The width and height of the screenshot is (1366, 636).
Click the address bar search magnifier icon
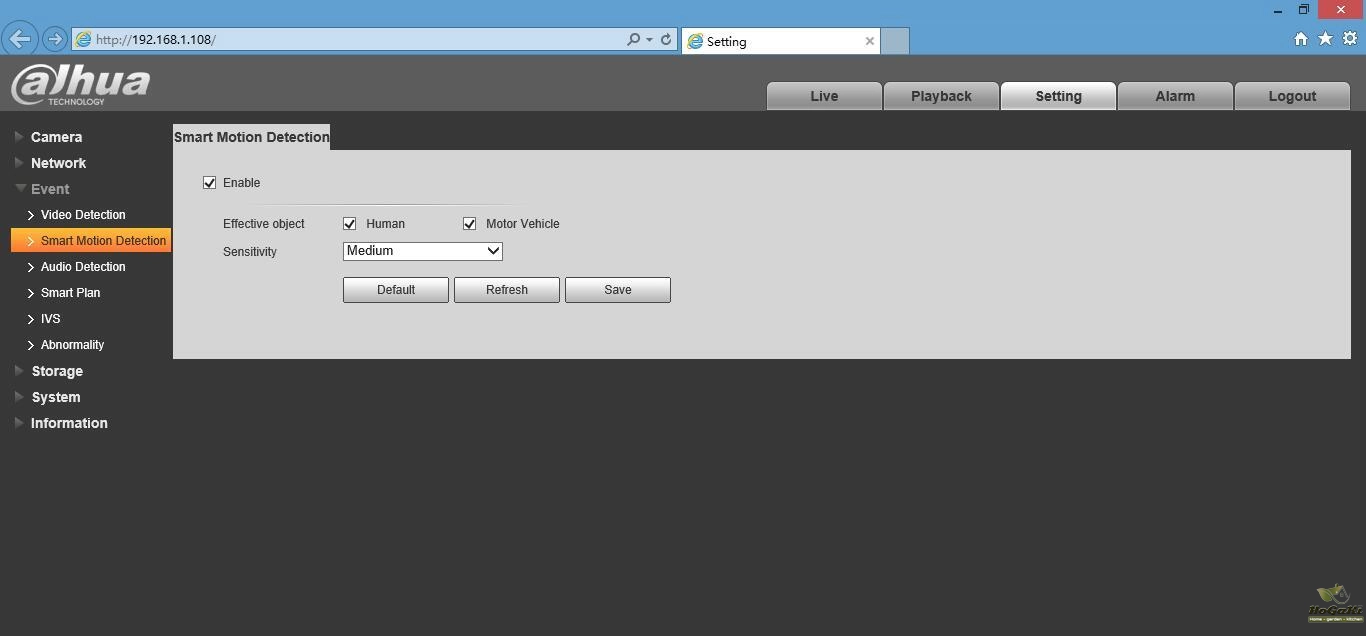pos(633,40)
